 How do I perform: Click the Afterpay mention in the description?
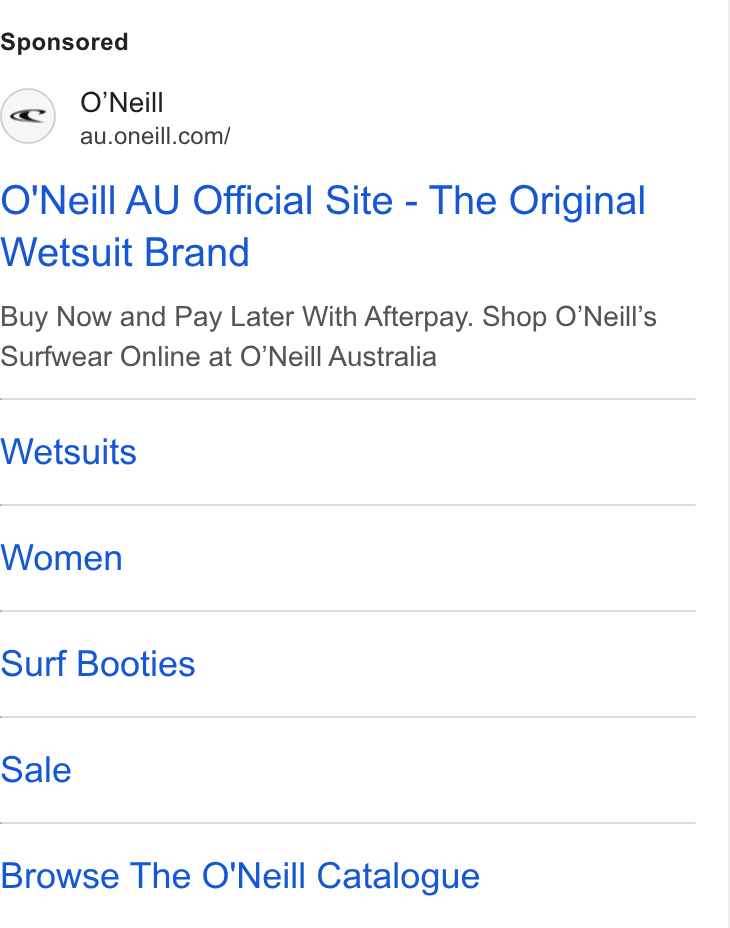(x=419, y=317)
